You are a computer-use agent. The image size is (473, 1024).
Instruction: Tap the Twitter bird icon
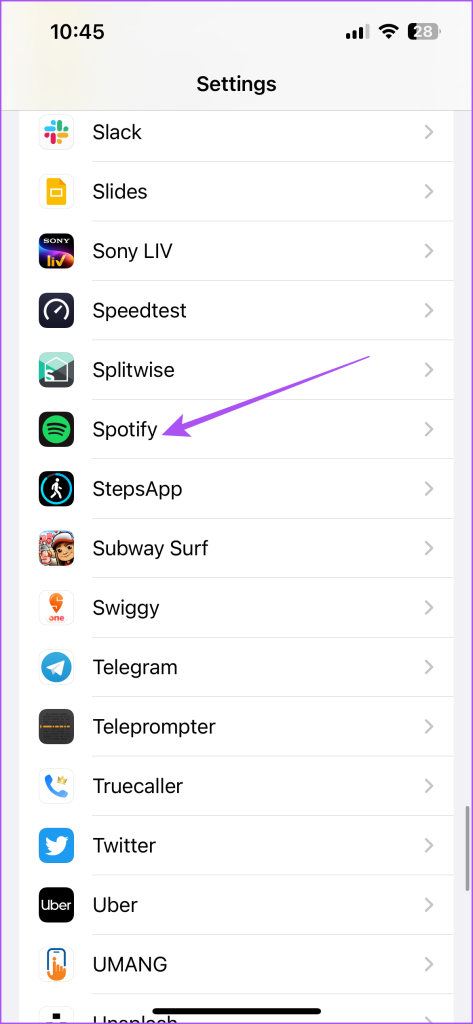(56, 845)
